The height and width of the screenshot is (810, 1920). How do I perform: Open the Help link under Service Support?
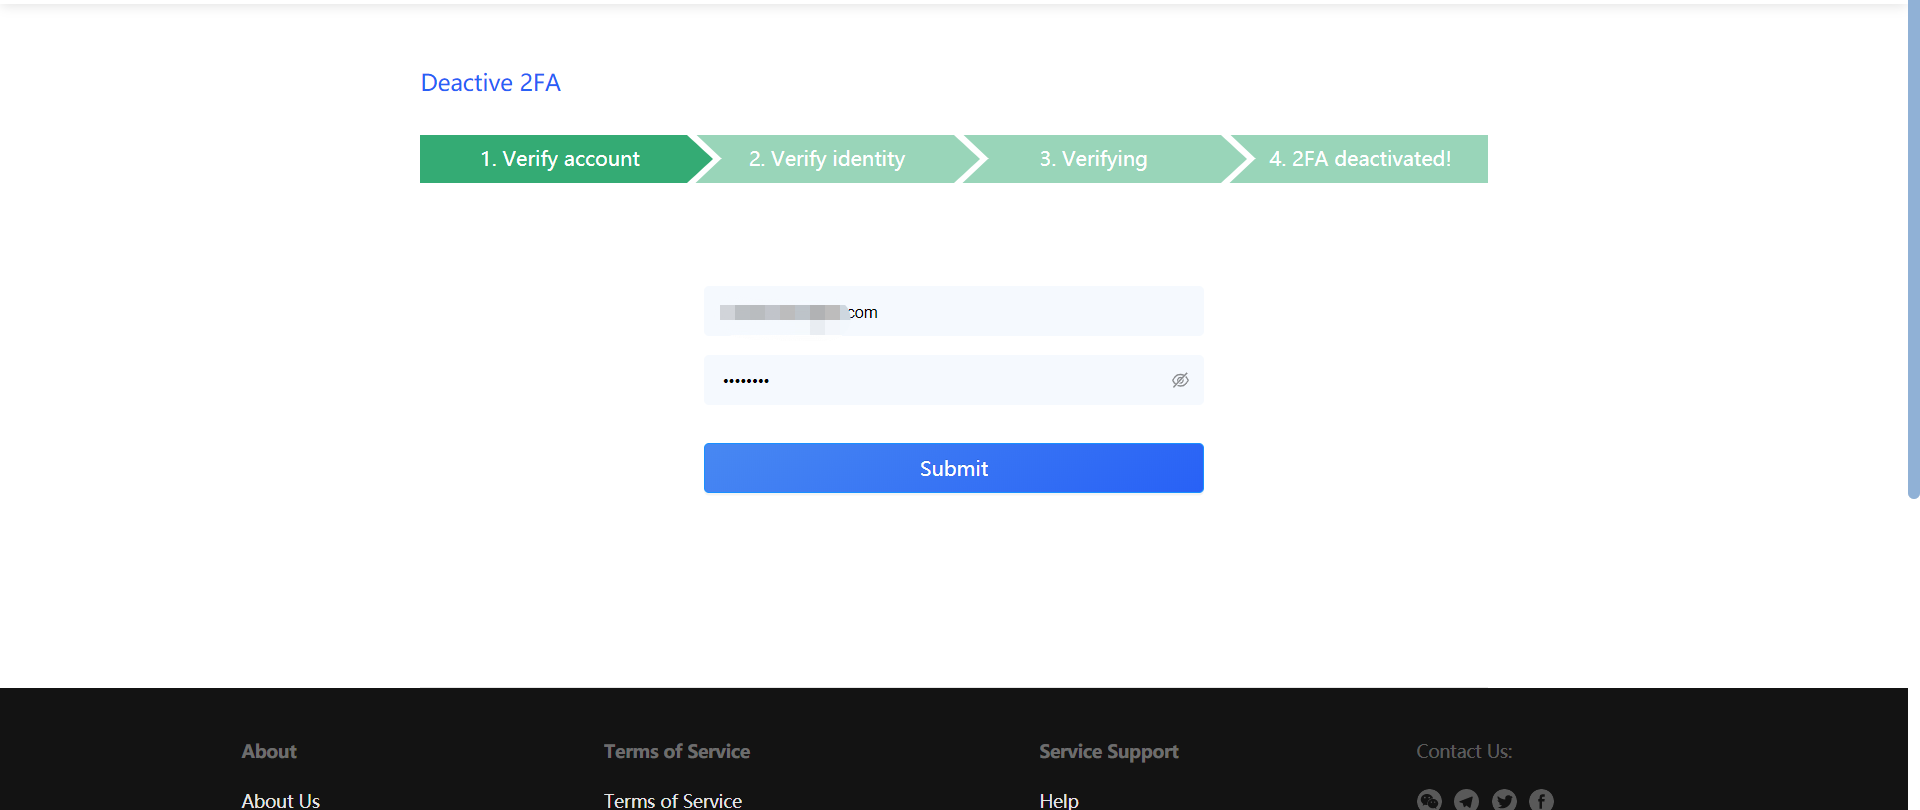coord(1059,800)
